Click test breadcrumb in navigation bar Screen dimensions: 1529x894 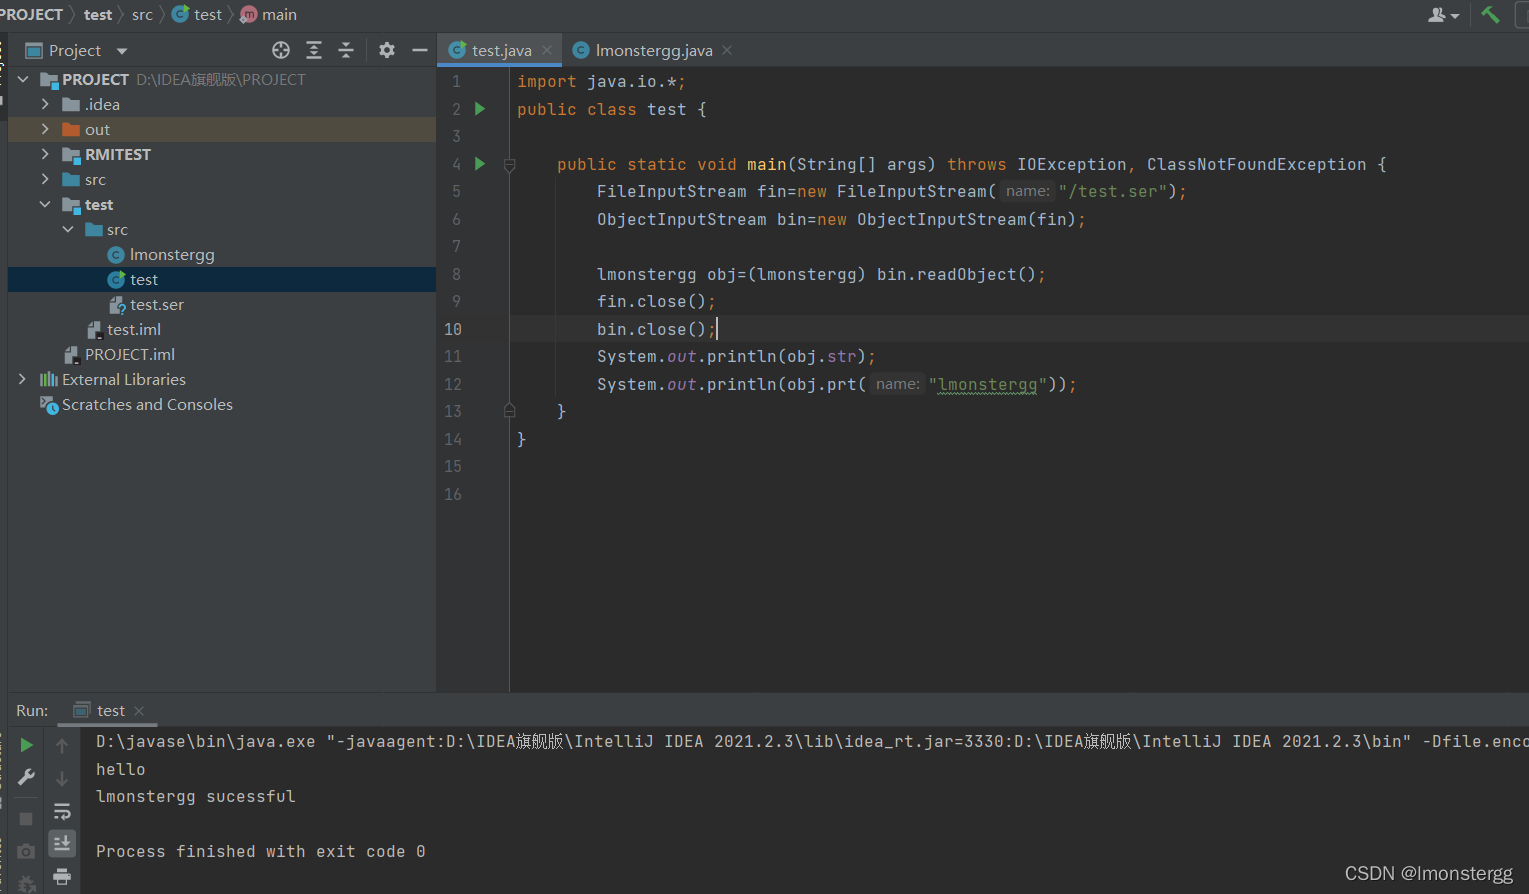pyautogui.click(x=98, y=14)
